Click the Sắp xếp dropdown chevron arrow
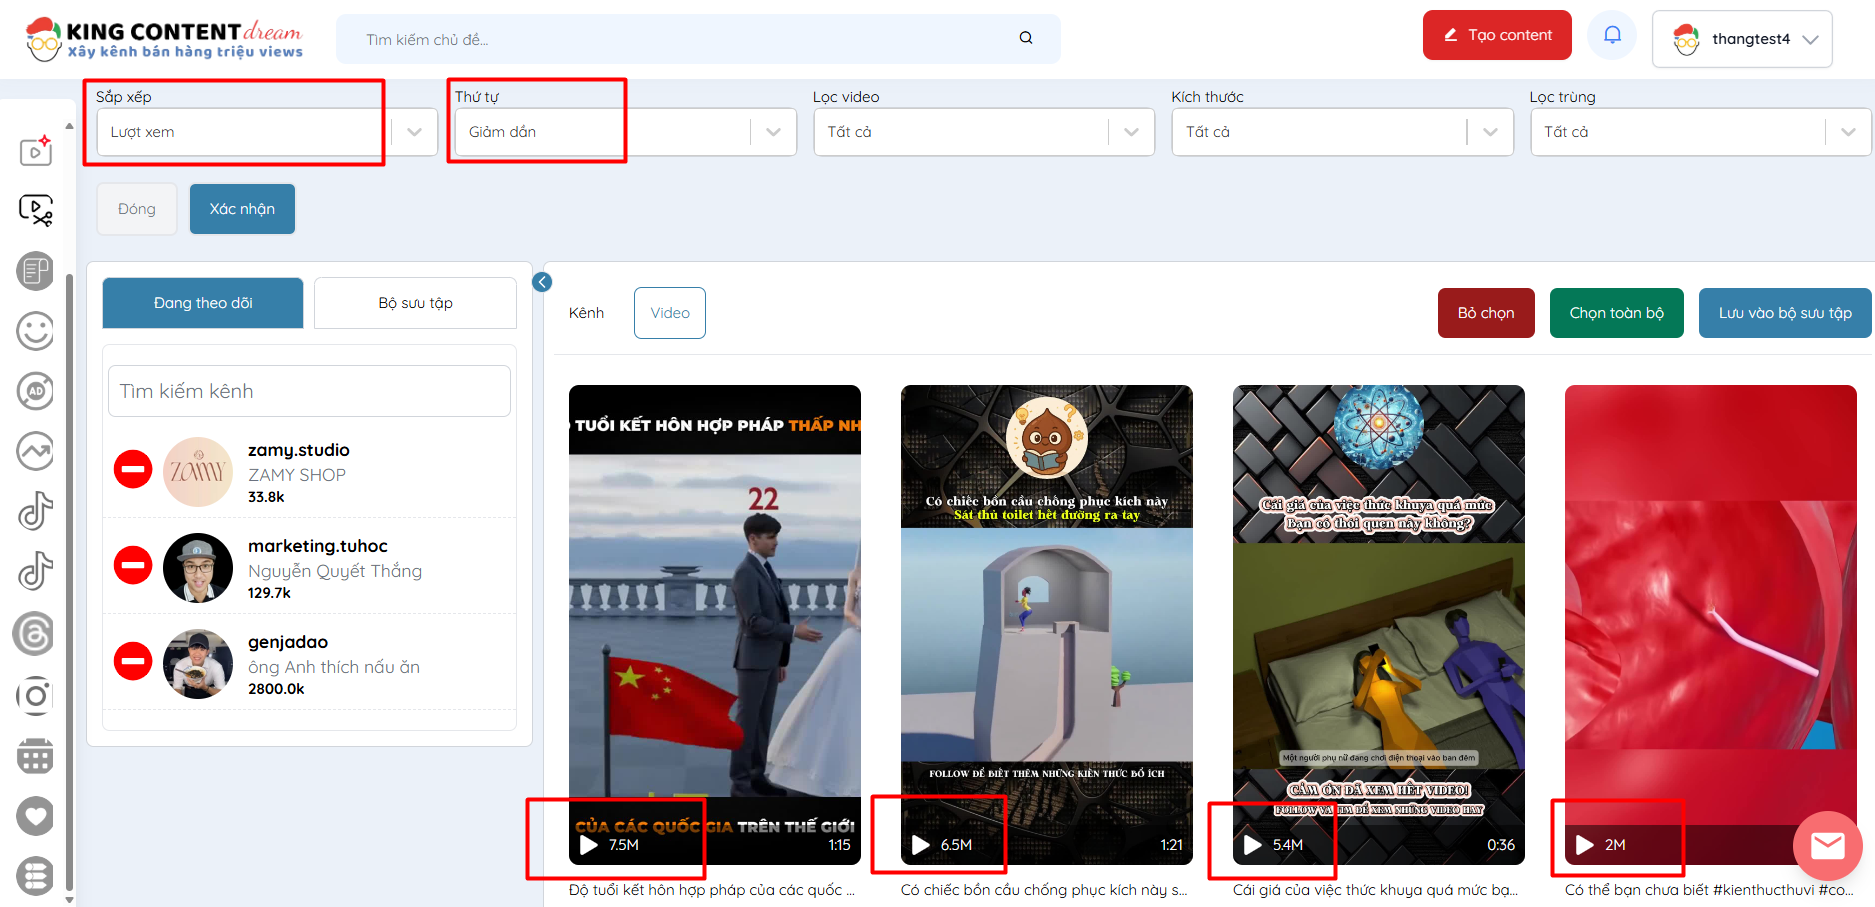The image size is (1875, 907). click(x=415, y=132)
